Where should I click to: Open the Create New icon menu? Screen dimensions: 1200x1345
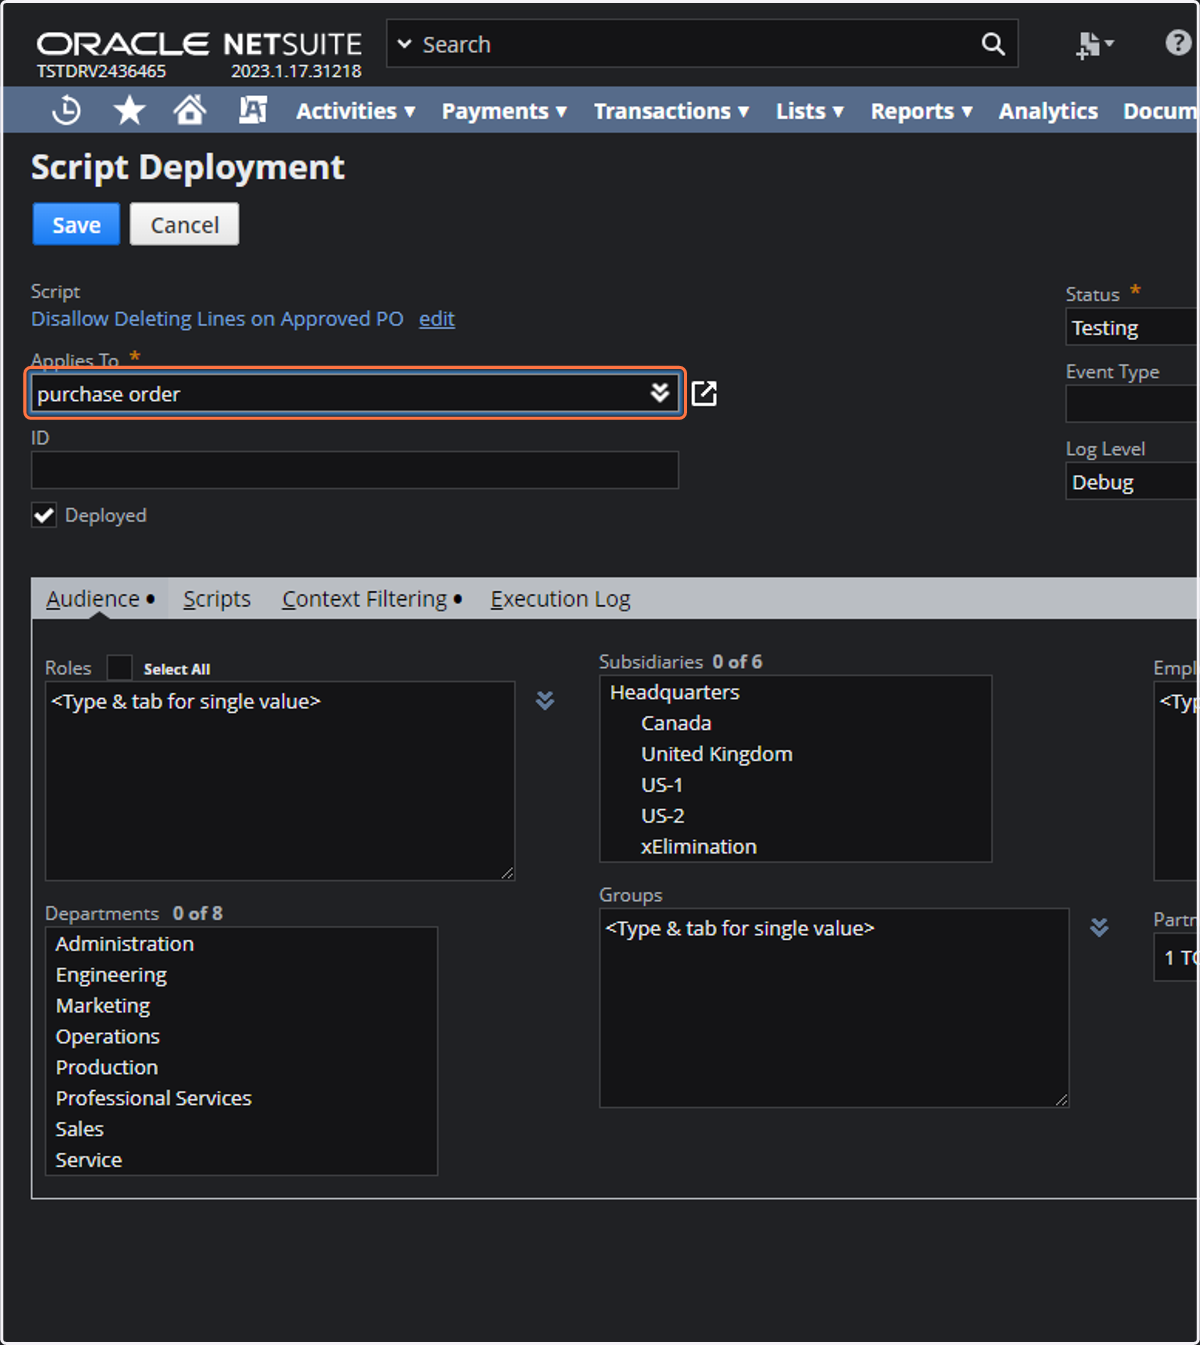[1094, 44]
